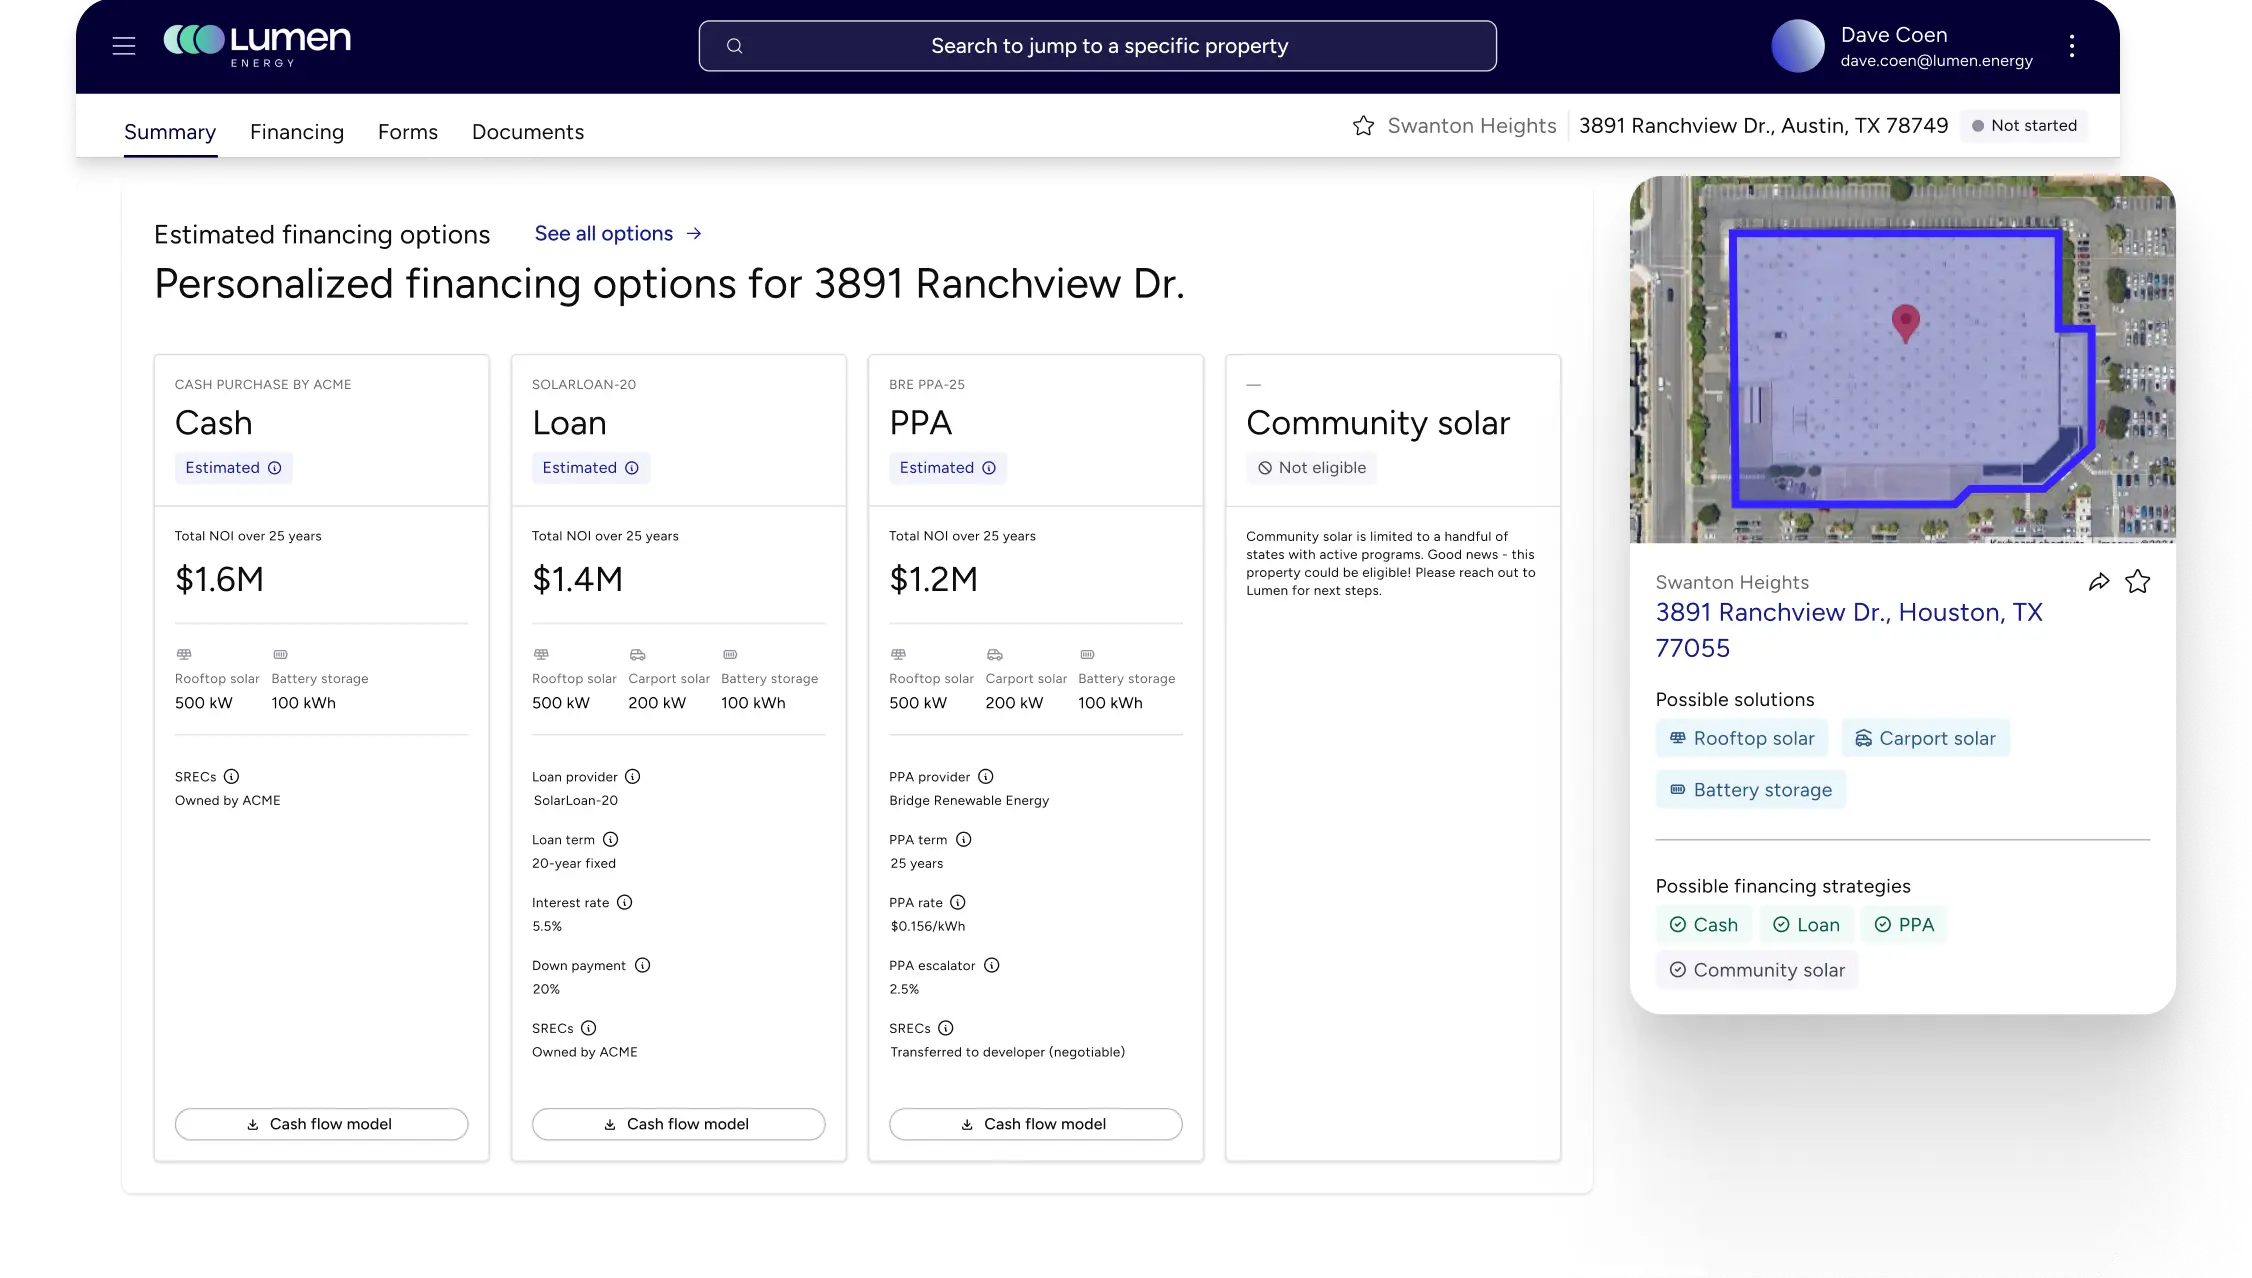This screenshot has width=2252, height=1278.
Task: Switch to the Financing tab
Action: (297, 132)
